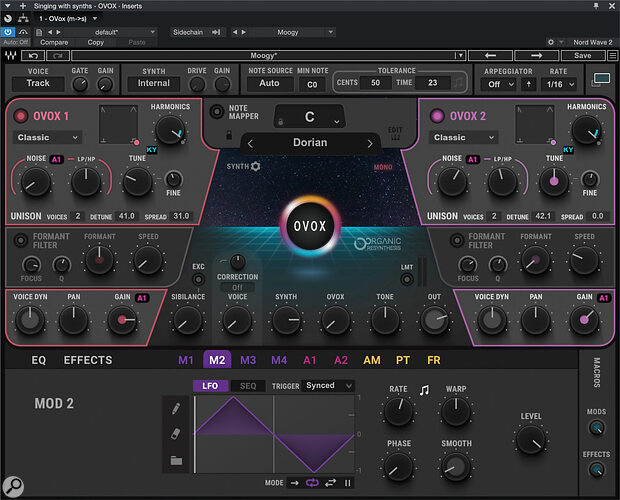Click the Waves logo icon
This screenshot has height=500, width=620.
click(x=11, y=56)
